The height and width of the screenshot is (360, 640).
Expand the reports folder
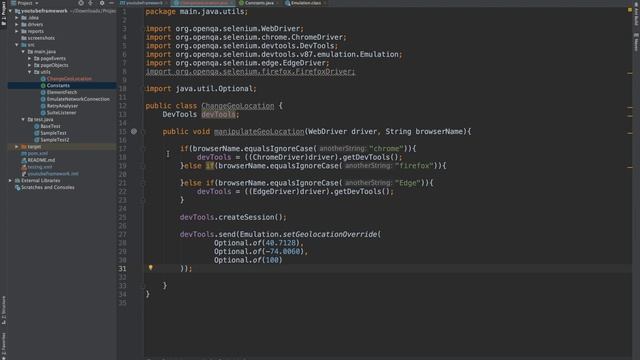tap(17, 31)
